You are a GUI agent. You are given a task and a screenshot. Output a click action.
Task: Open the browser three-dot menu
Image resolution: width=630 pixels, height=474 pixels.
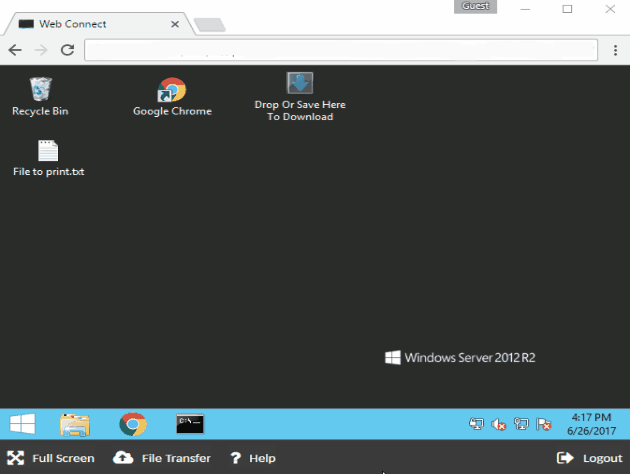pos(616,49)
